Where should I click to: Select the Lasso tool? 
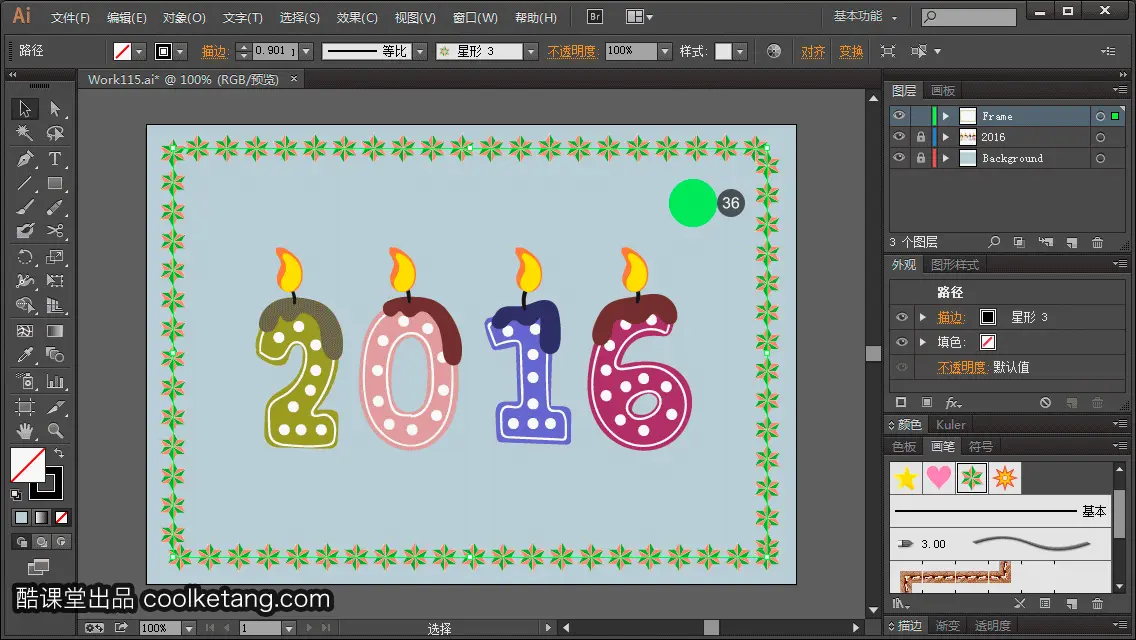(55, 133)
